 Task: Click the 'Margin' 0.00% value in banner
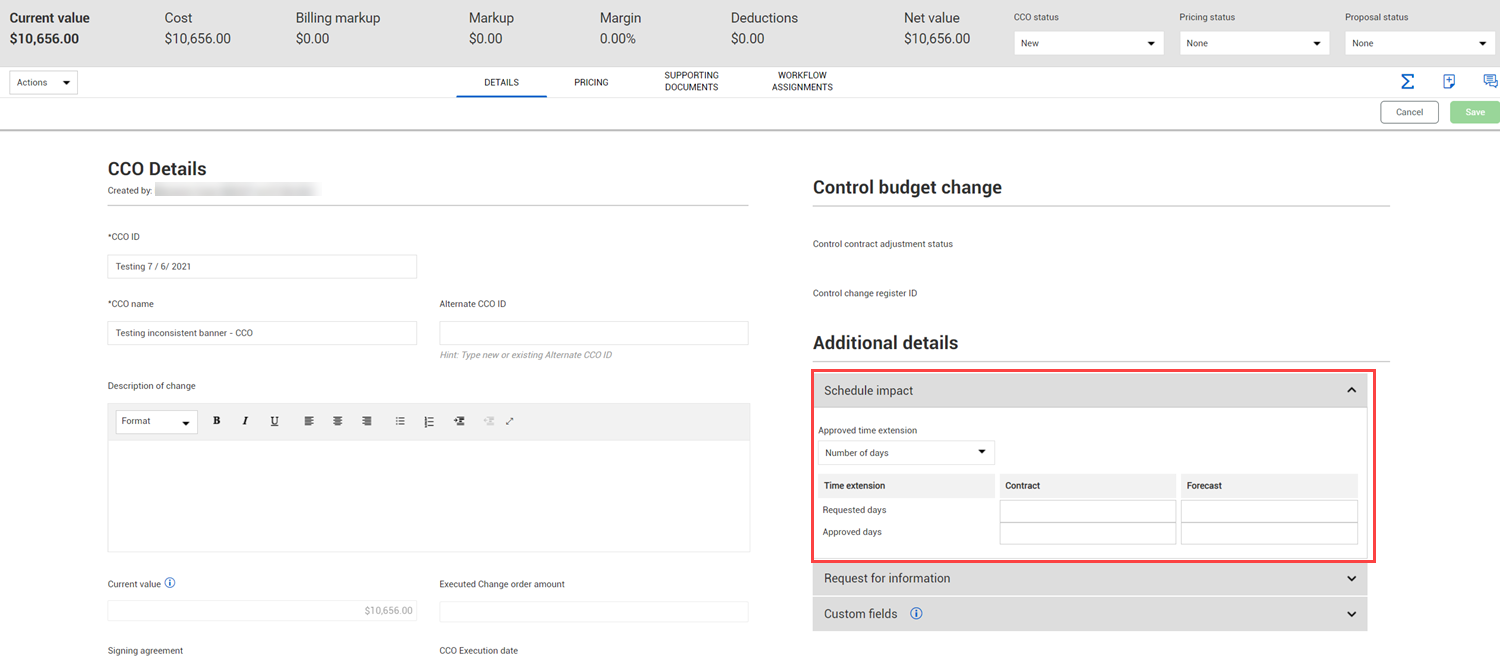point(618,39)
